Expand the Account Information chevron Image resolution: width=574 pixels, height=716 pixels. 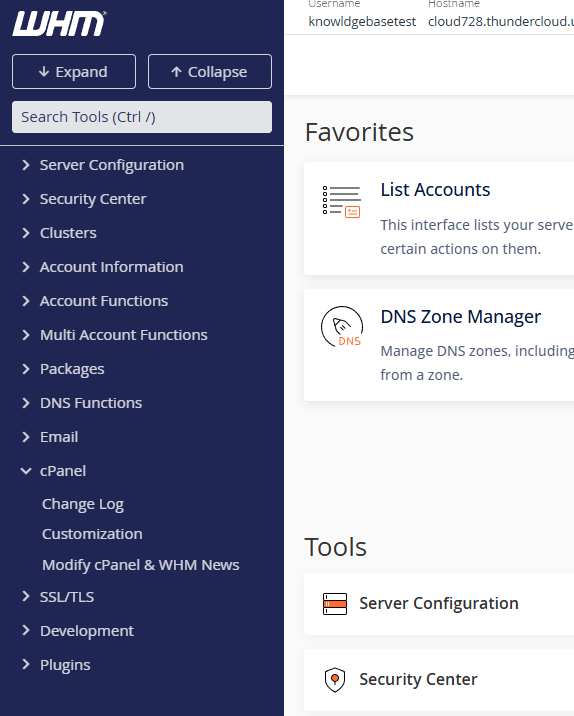[x=26, y=267]
